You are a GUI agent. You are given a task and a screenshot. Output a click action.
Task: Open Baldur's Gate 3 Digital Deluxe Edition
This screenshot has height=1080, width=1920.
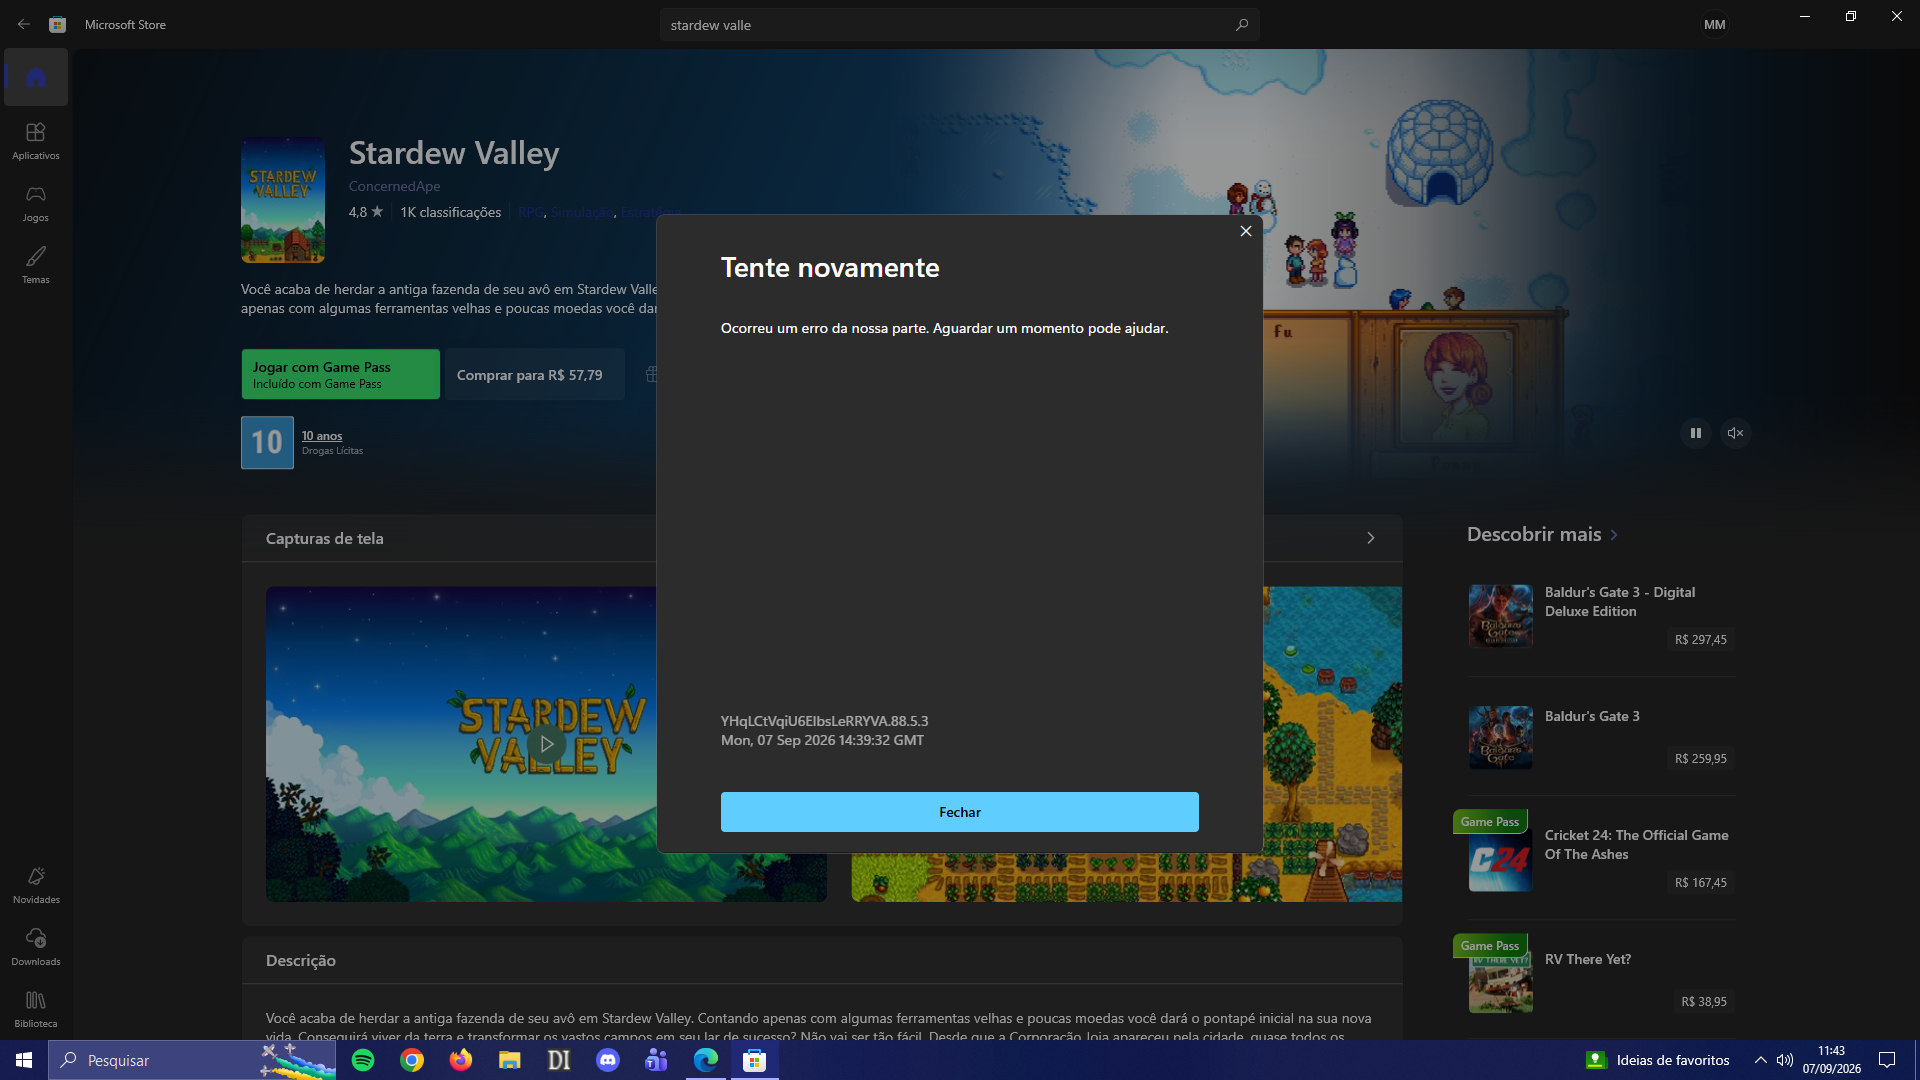coord(1600,616)
